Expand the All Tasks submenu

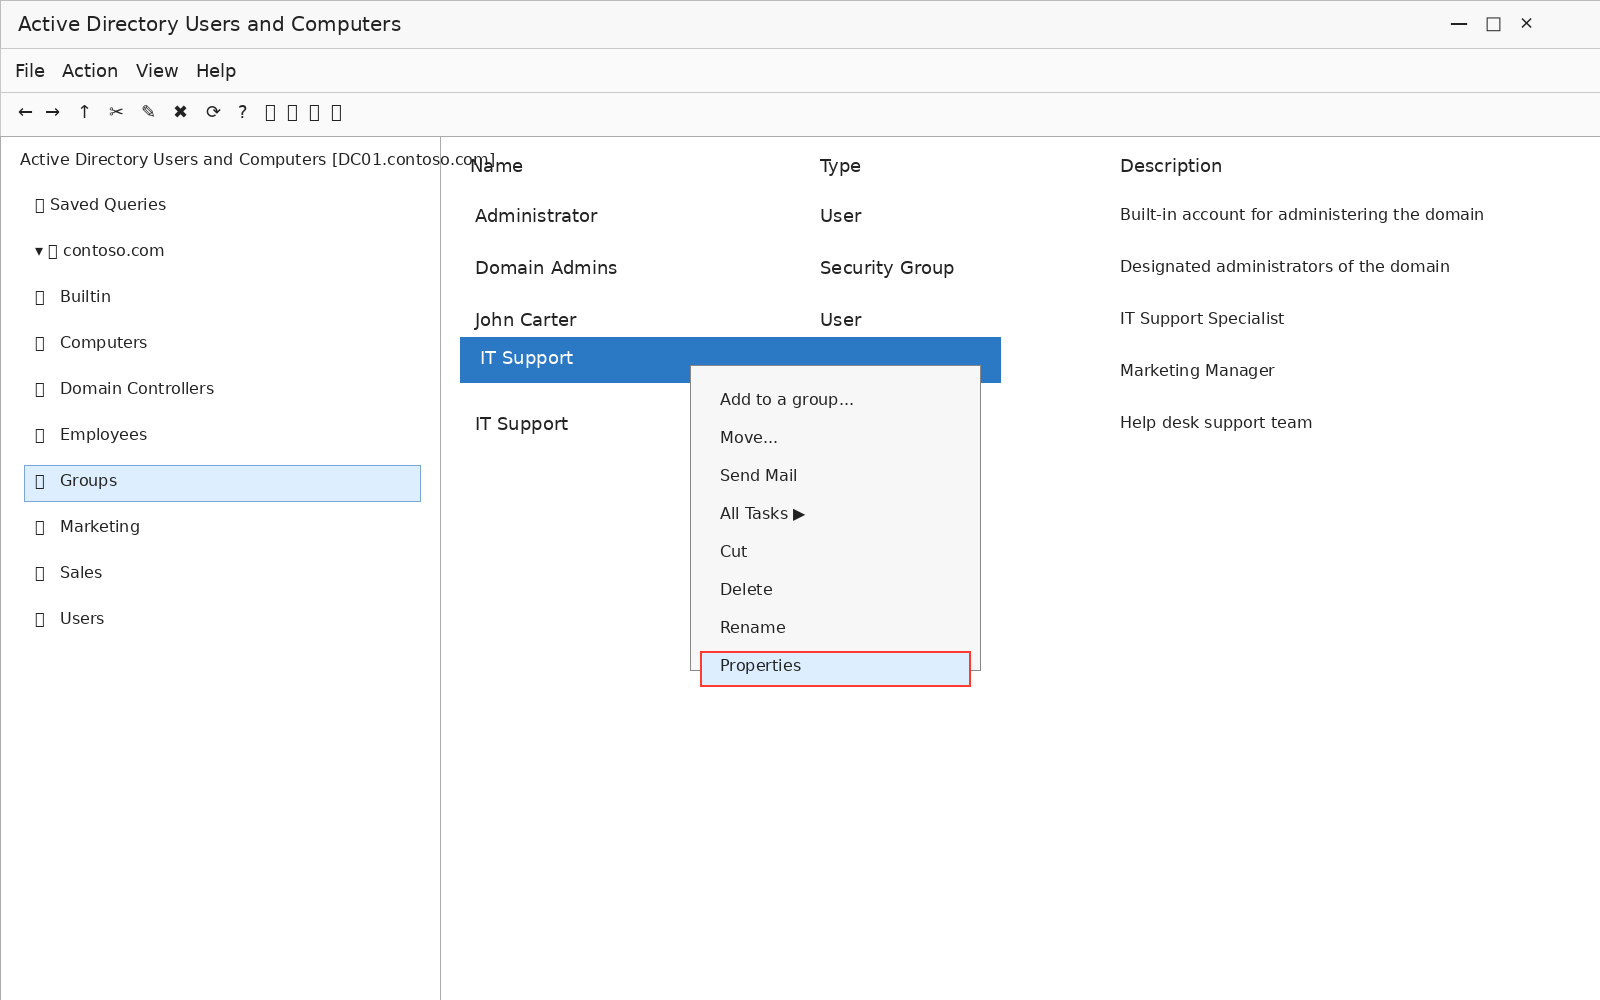pos(762,514)
